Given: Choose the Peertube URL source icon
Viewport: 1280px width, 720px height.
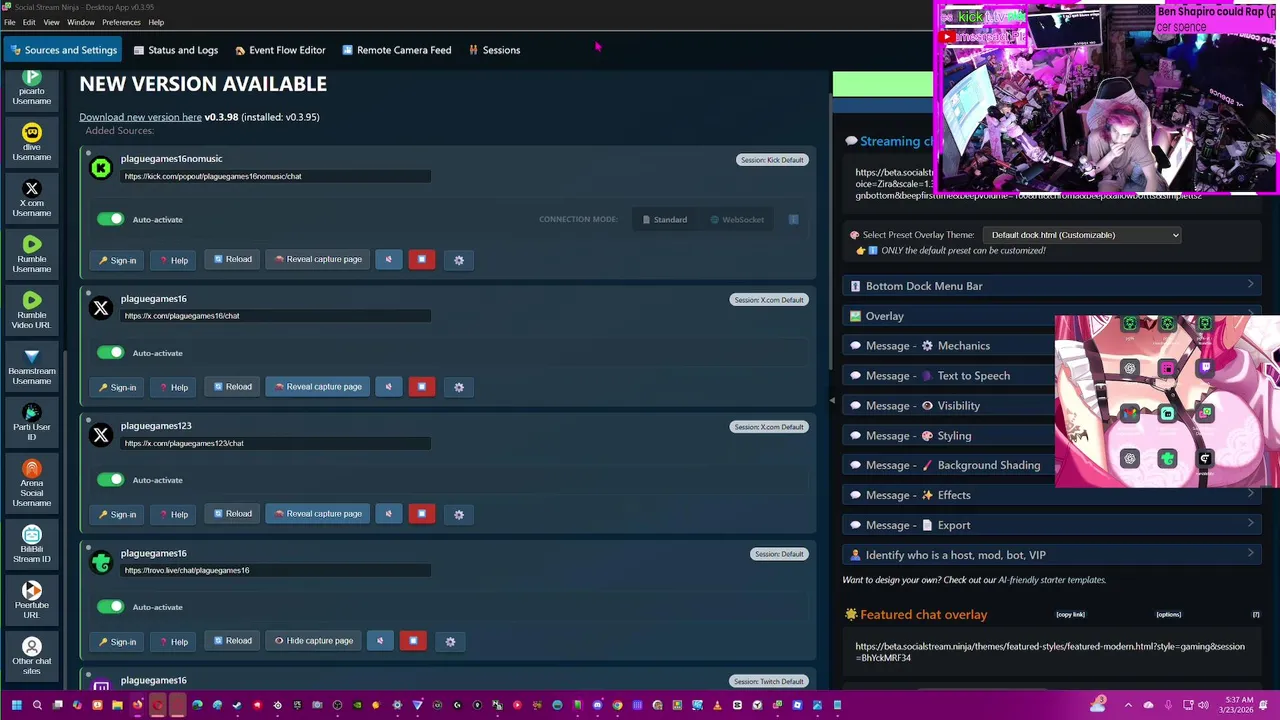Looking at the screenshot, I should point(32,600).
